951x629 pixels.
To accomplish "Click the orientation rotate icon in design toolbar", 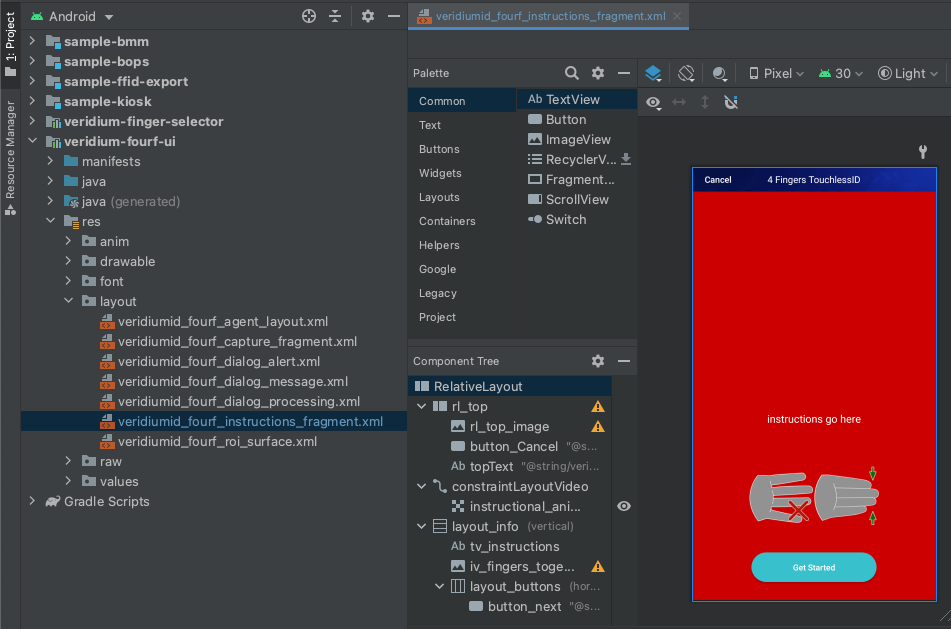I will (x=686, y=73).
